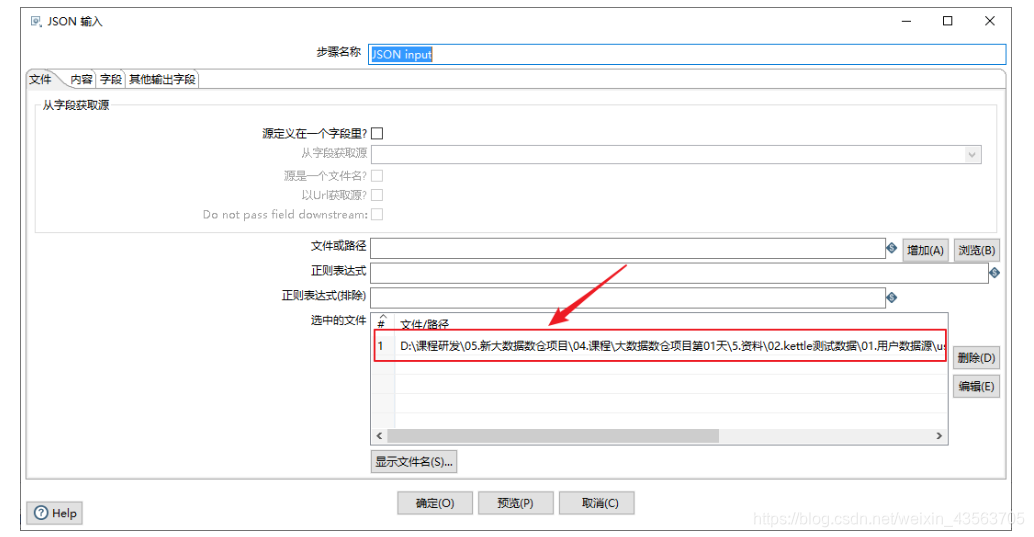Screen dimensions: 1034x537
Task: Click the 文件或路径 input field
Action: click(628, 249)
